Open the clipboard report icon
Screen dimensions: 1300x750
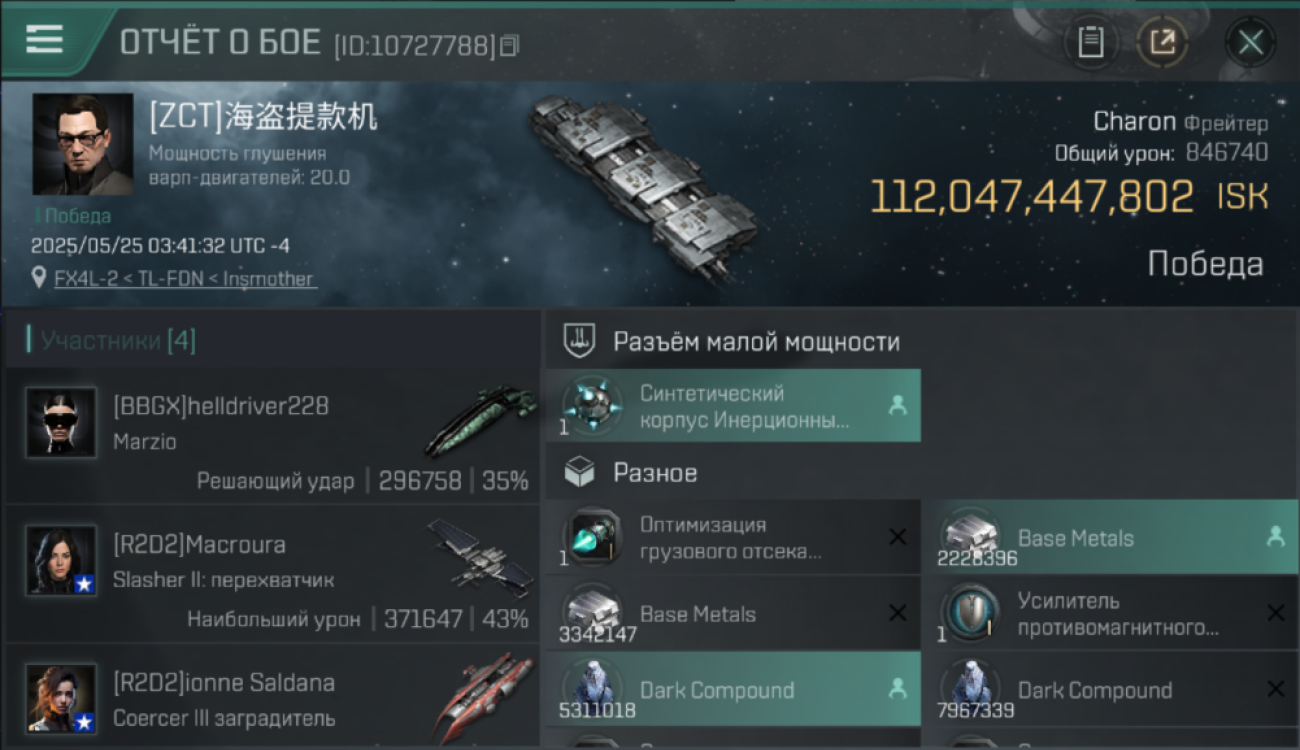1090,42
